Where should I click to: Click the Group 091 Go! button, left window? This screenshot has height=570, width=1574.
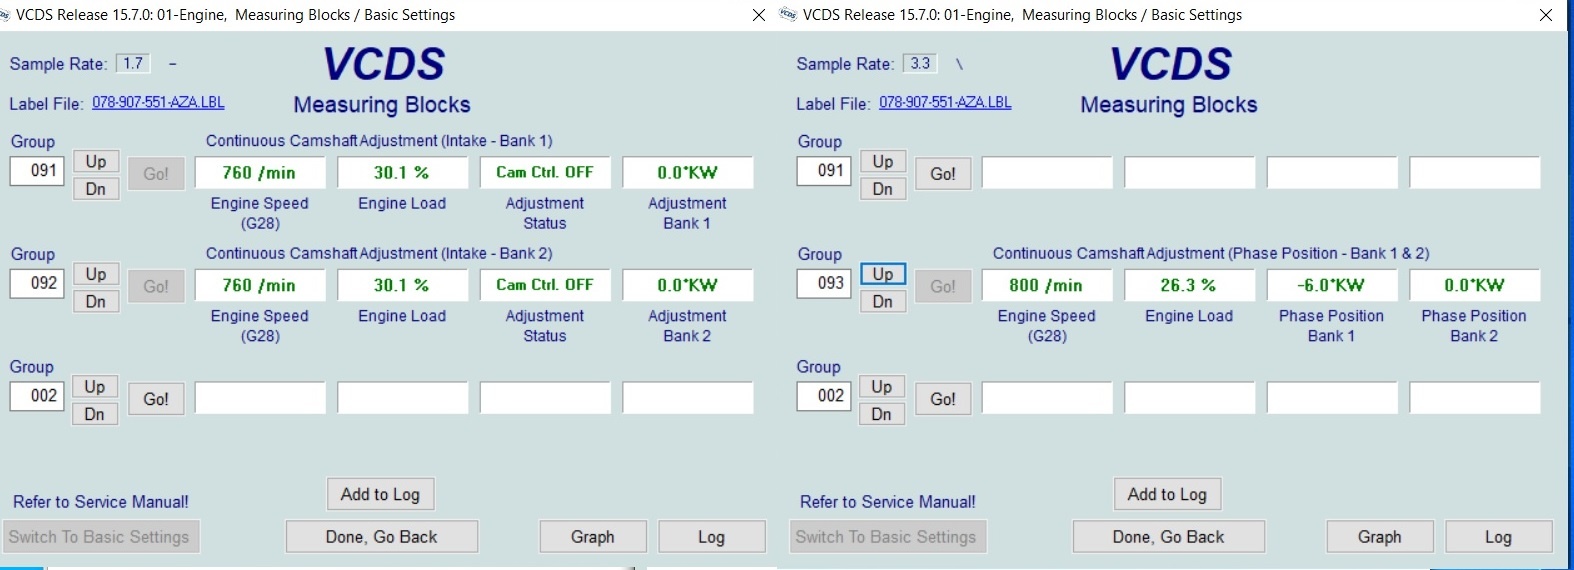pos(156,173)
